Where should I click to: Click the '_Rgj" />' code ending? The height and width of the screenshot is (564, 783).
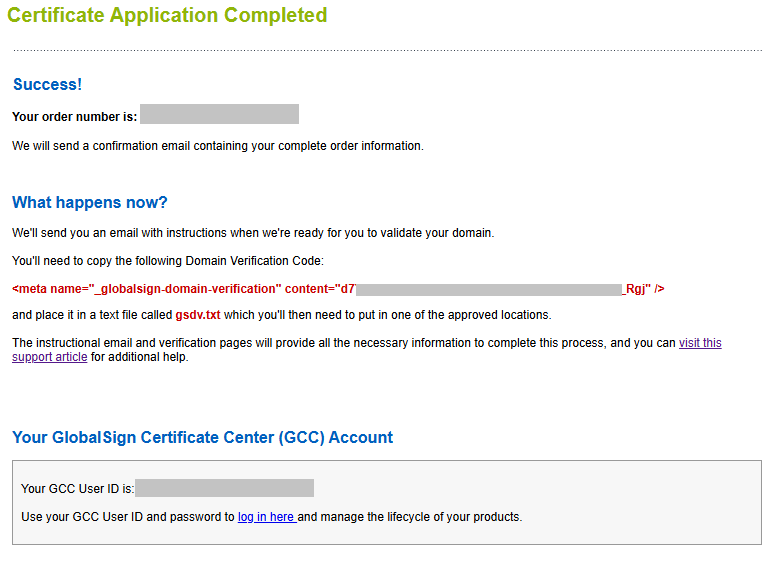643,289
